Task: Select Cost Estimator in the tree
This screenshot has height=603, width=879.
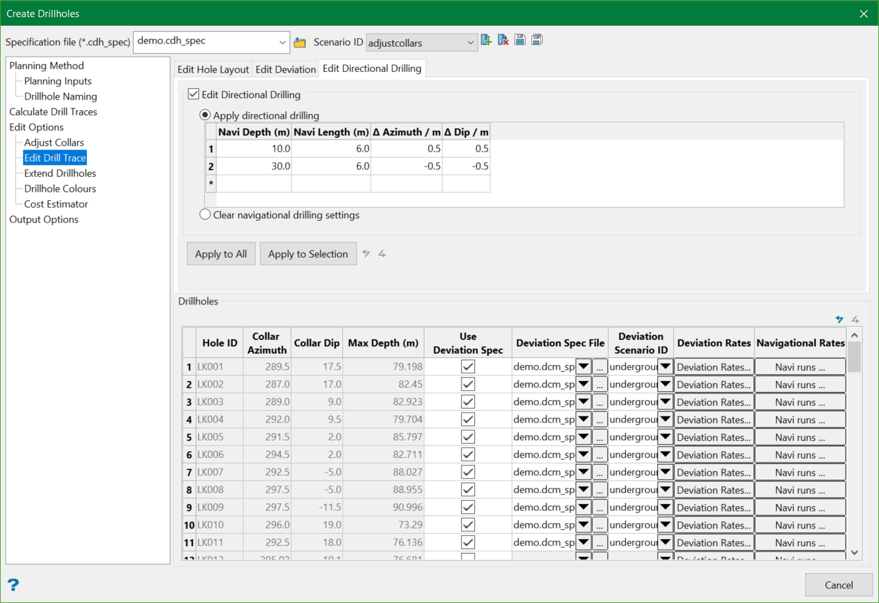Action: (x=56, y=204)
